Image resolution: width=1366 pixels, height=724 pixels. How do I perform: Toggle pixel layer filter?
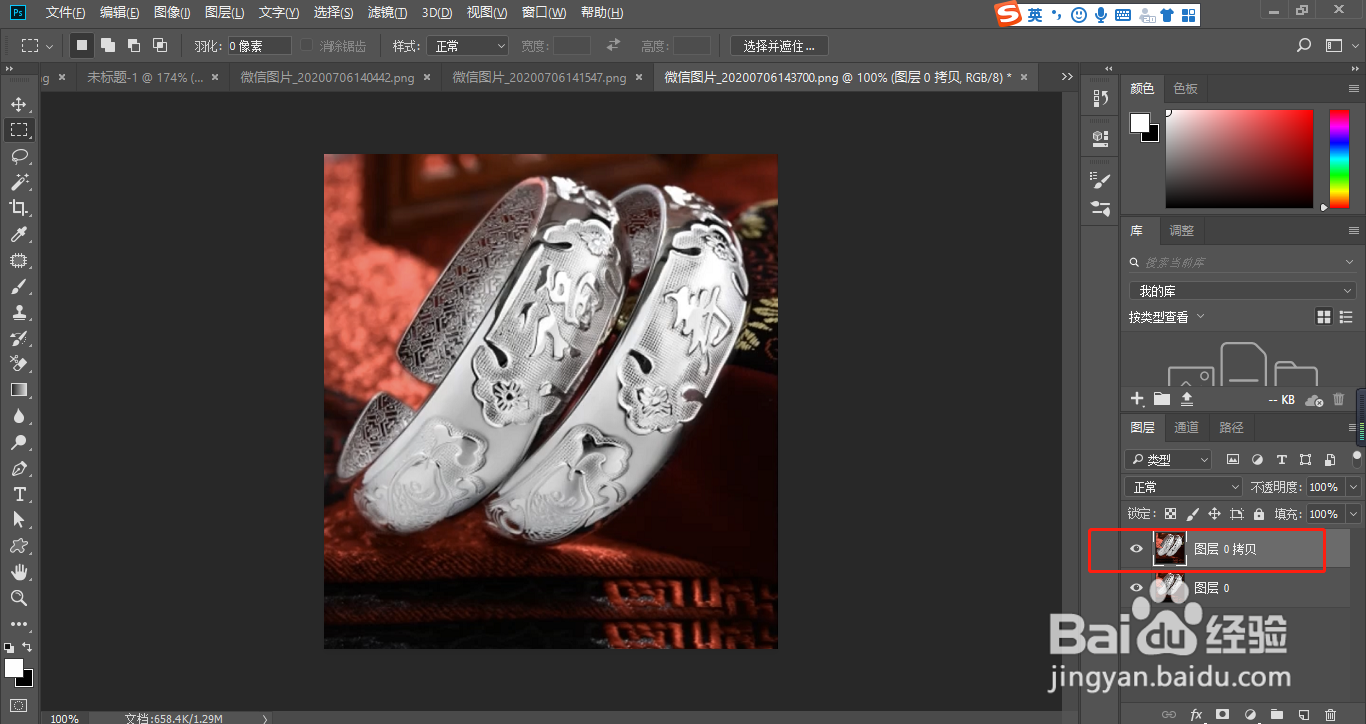coord(1233,460)
